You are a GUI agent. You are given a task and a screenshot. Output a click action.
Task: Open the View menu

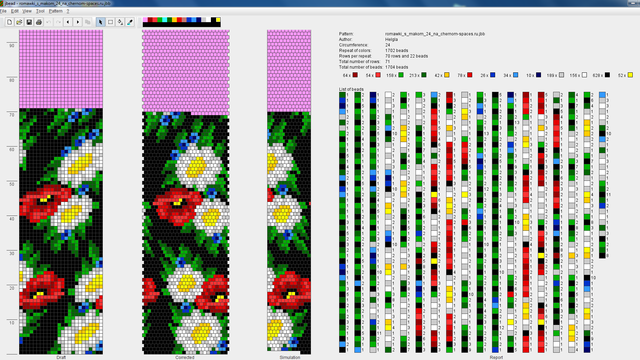[27, 11]
